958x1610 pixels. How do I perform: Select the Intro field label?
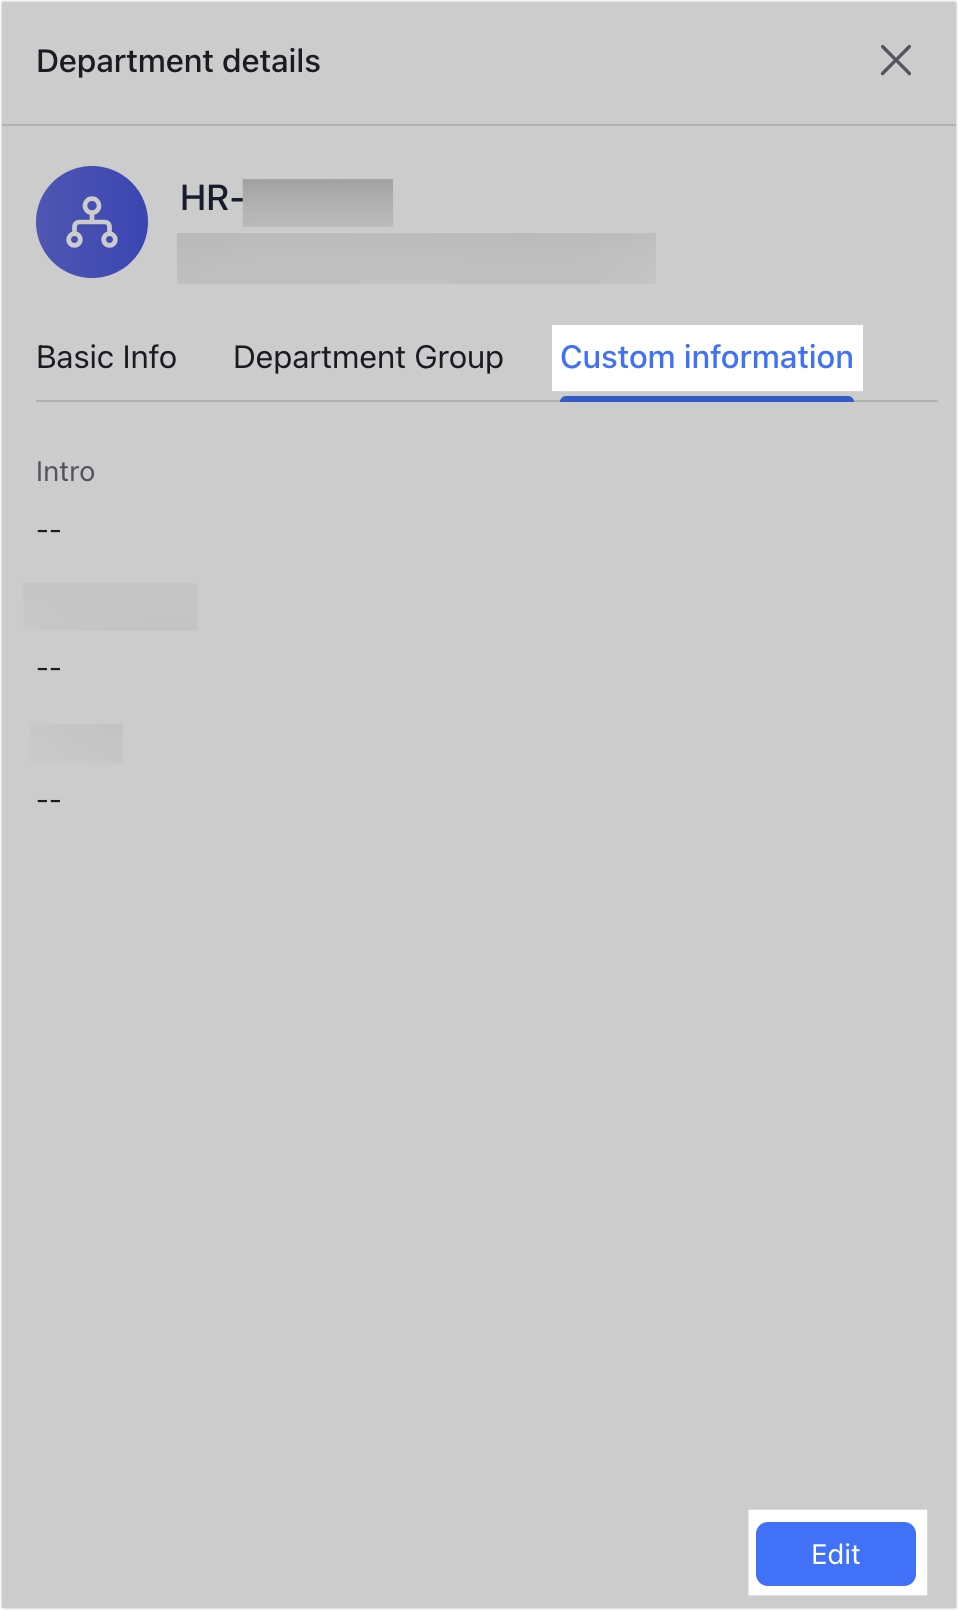coord(65,471)
